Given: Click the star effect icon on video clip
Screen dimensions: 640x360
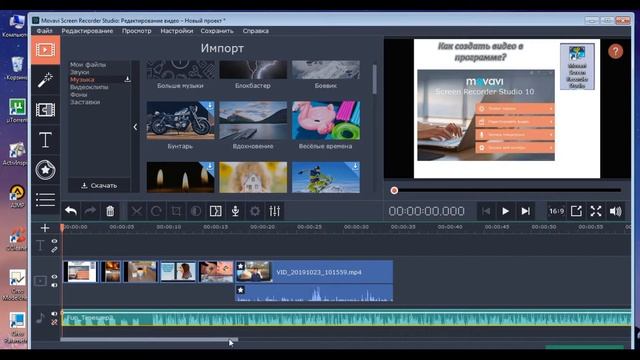Looking at the screenshot, I should pos(240,266).
